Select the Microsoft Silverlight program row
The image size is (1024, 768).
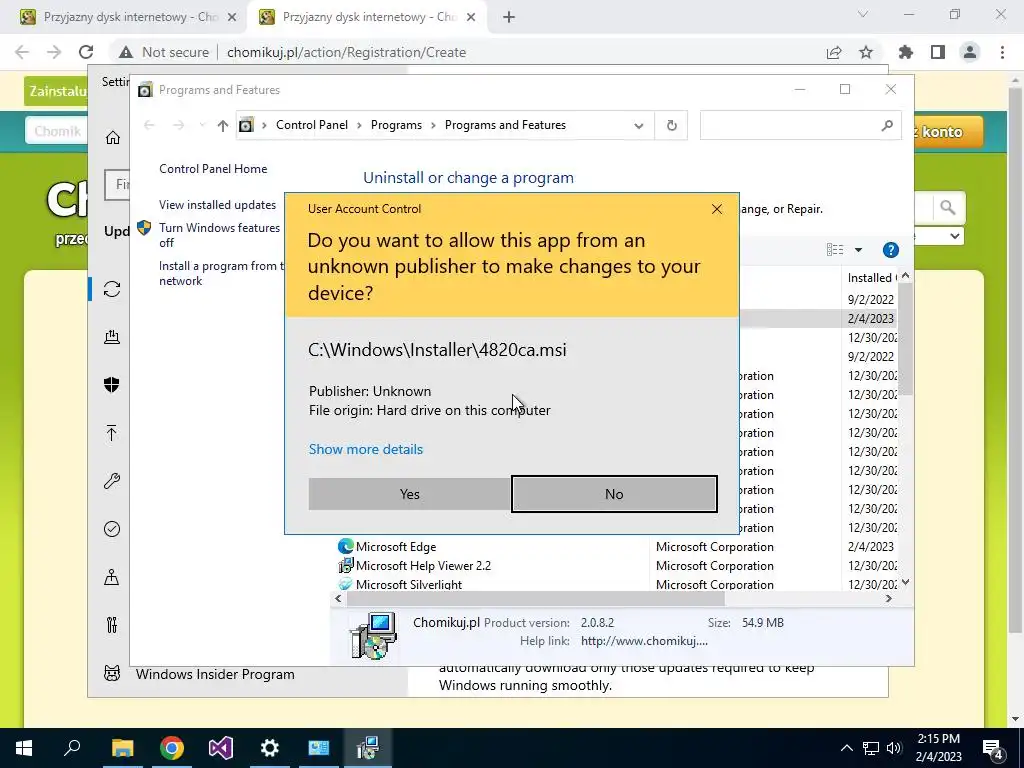point(618,584)
